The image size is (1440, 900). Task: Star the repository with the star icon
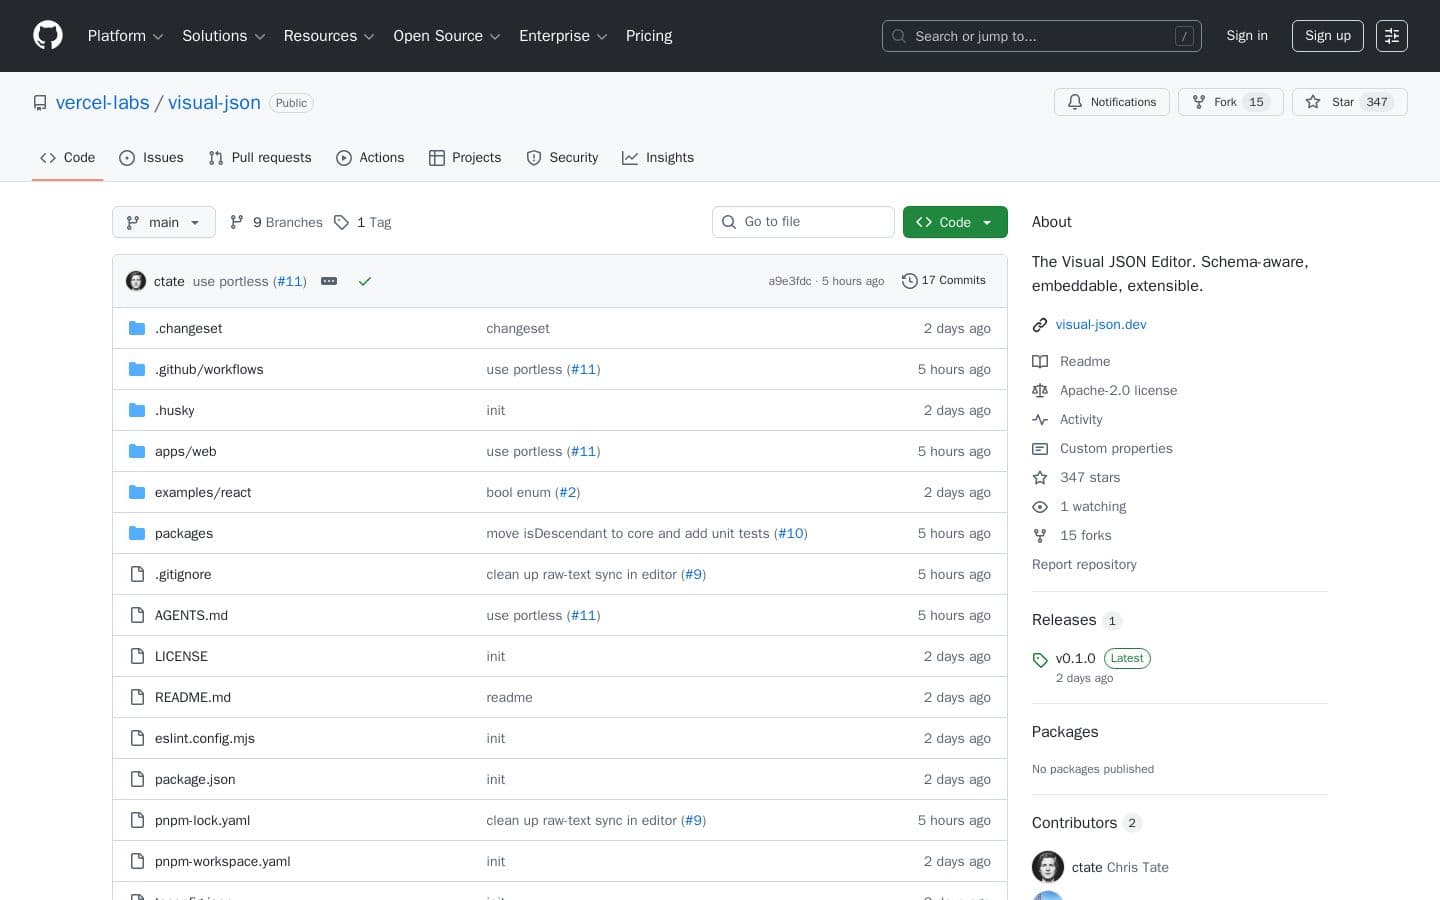1313,102
